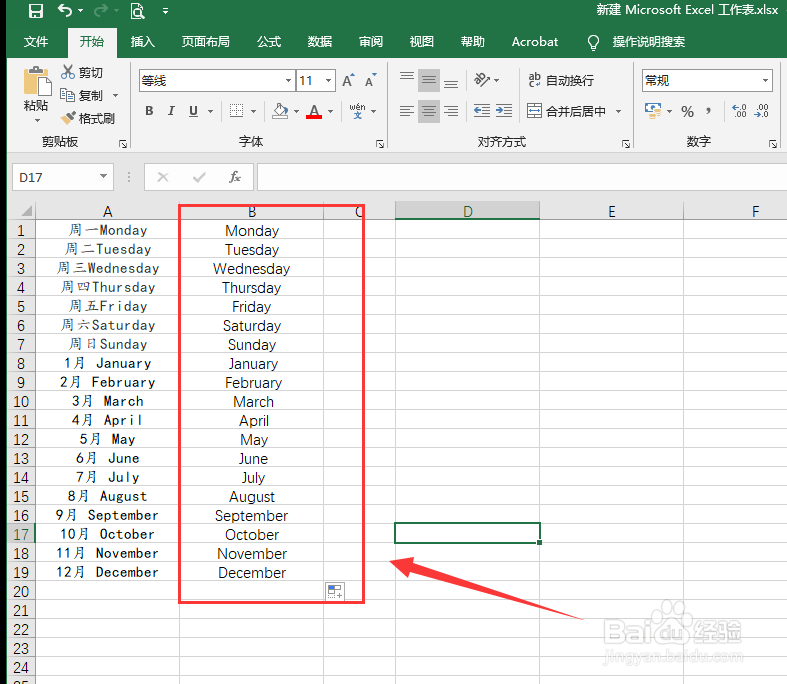787x684 pixels.
Task: Switch to the 数据 ribbon tab
Action: 320,42
